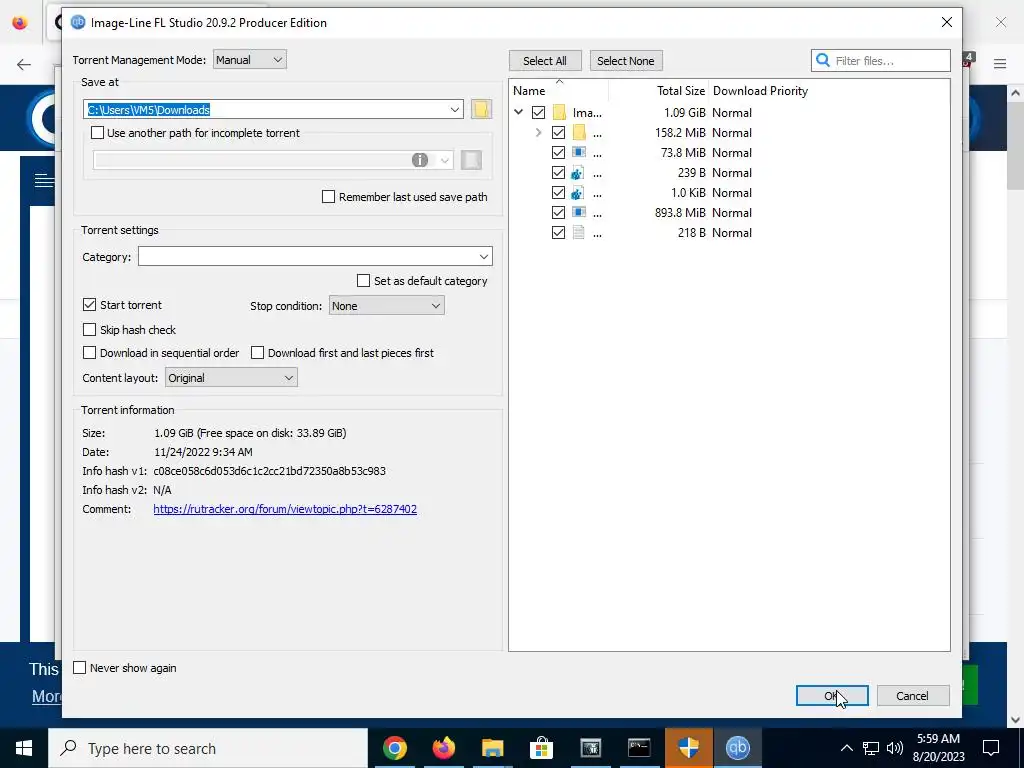
Task: Click the file icon in 239 B row
Action: coord(577,173)
